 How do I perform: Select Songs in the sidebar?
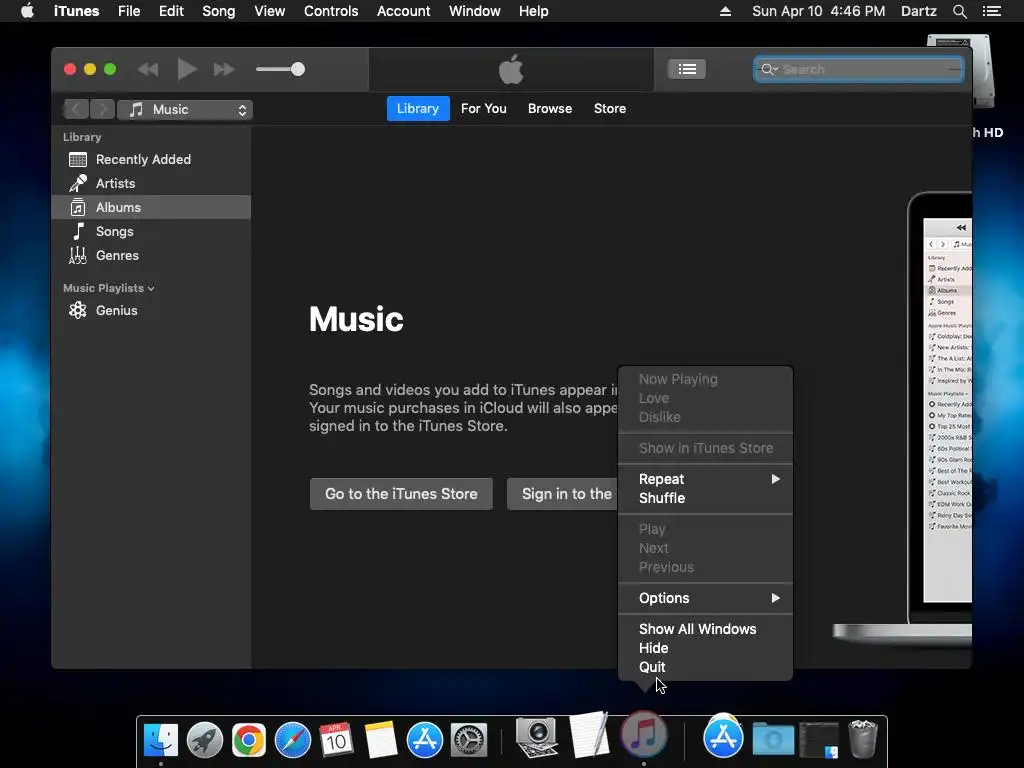[151, 231]
